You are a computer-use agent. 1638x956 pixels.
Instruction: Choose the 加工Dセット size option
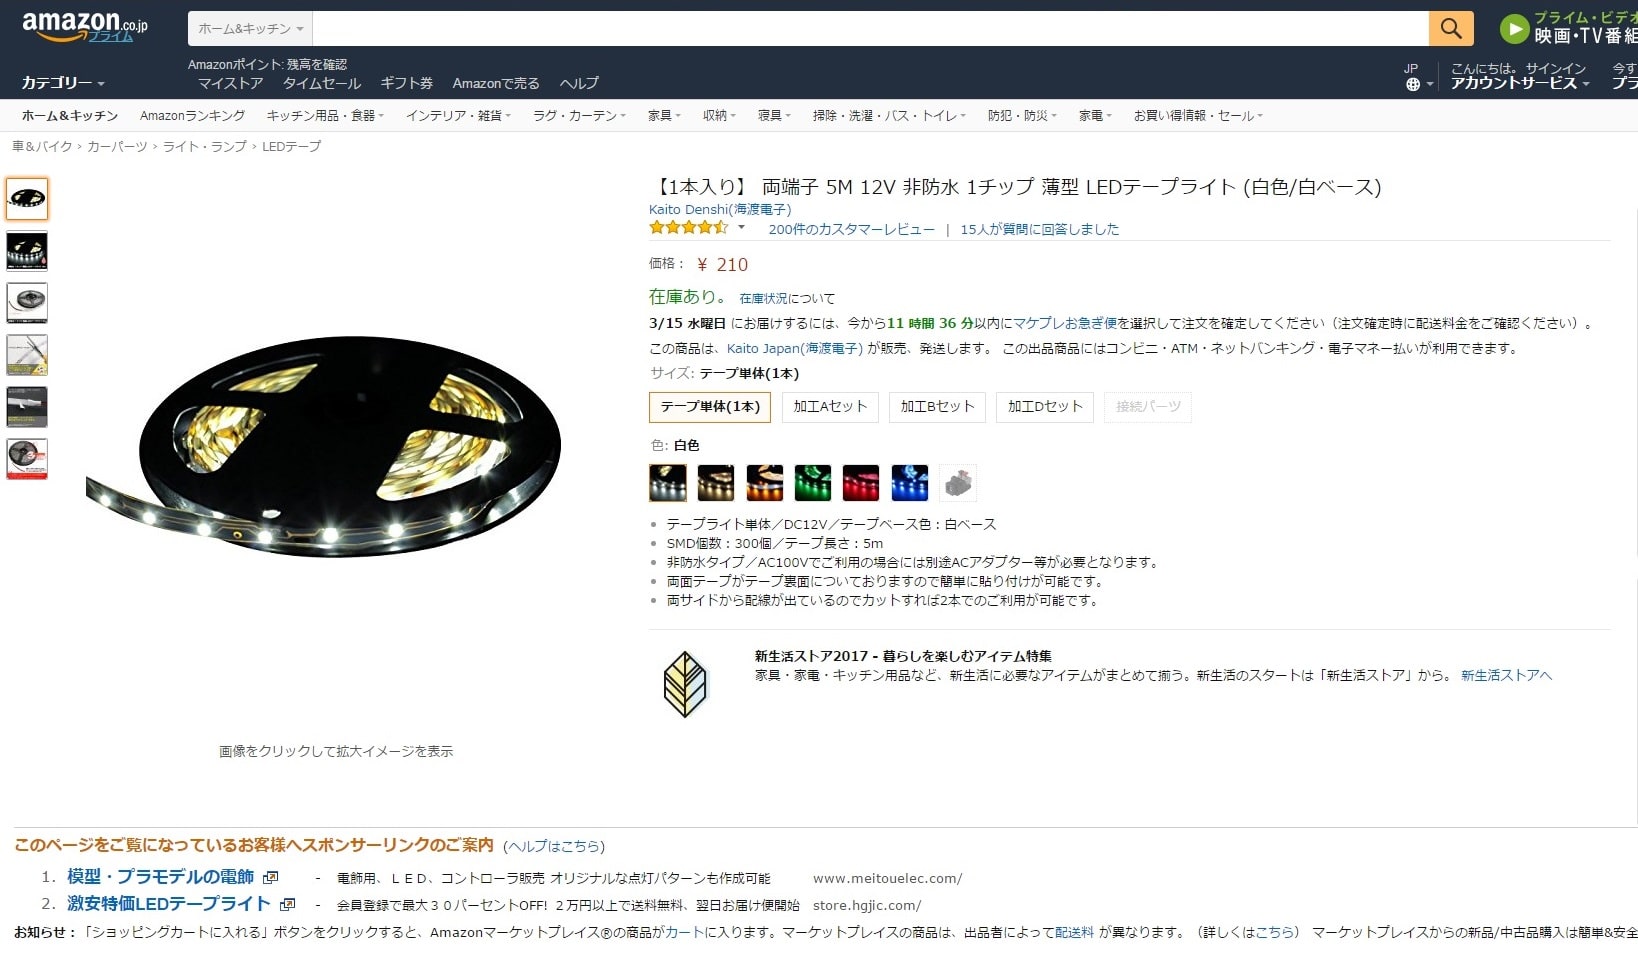pyautogui.click(x=1045, y=407)
